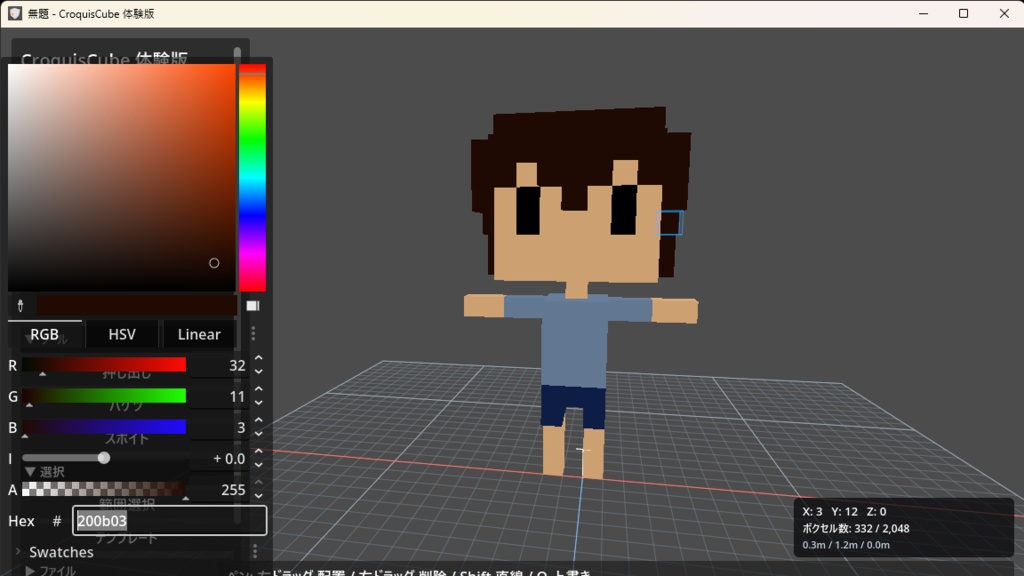The image size is (1024, 576).
Task: Toggle the picker shape icon beside color preview
Action: pyautogui.click(x=253, y=306)
